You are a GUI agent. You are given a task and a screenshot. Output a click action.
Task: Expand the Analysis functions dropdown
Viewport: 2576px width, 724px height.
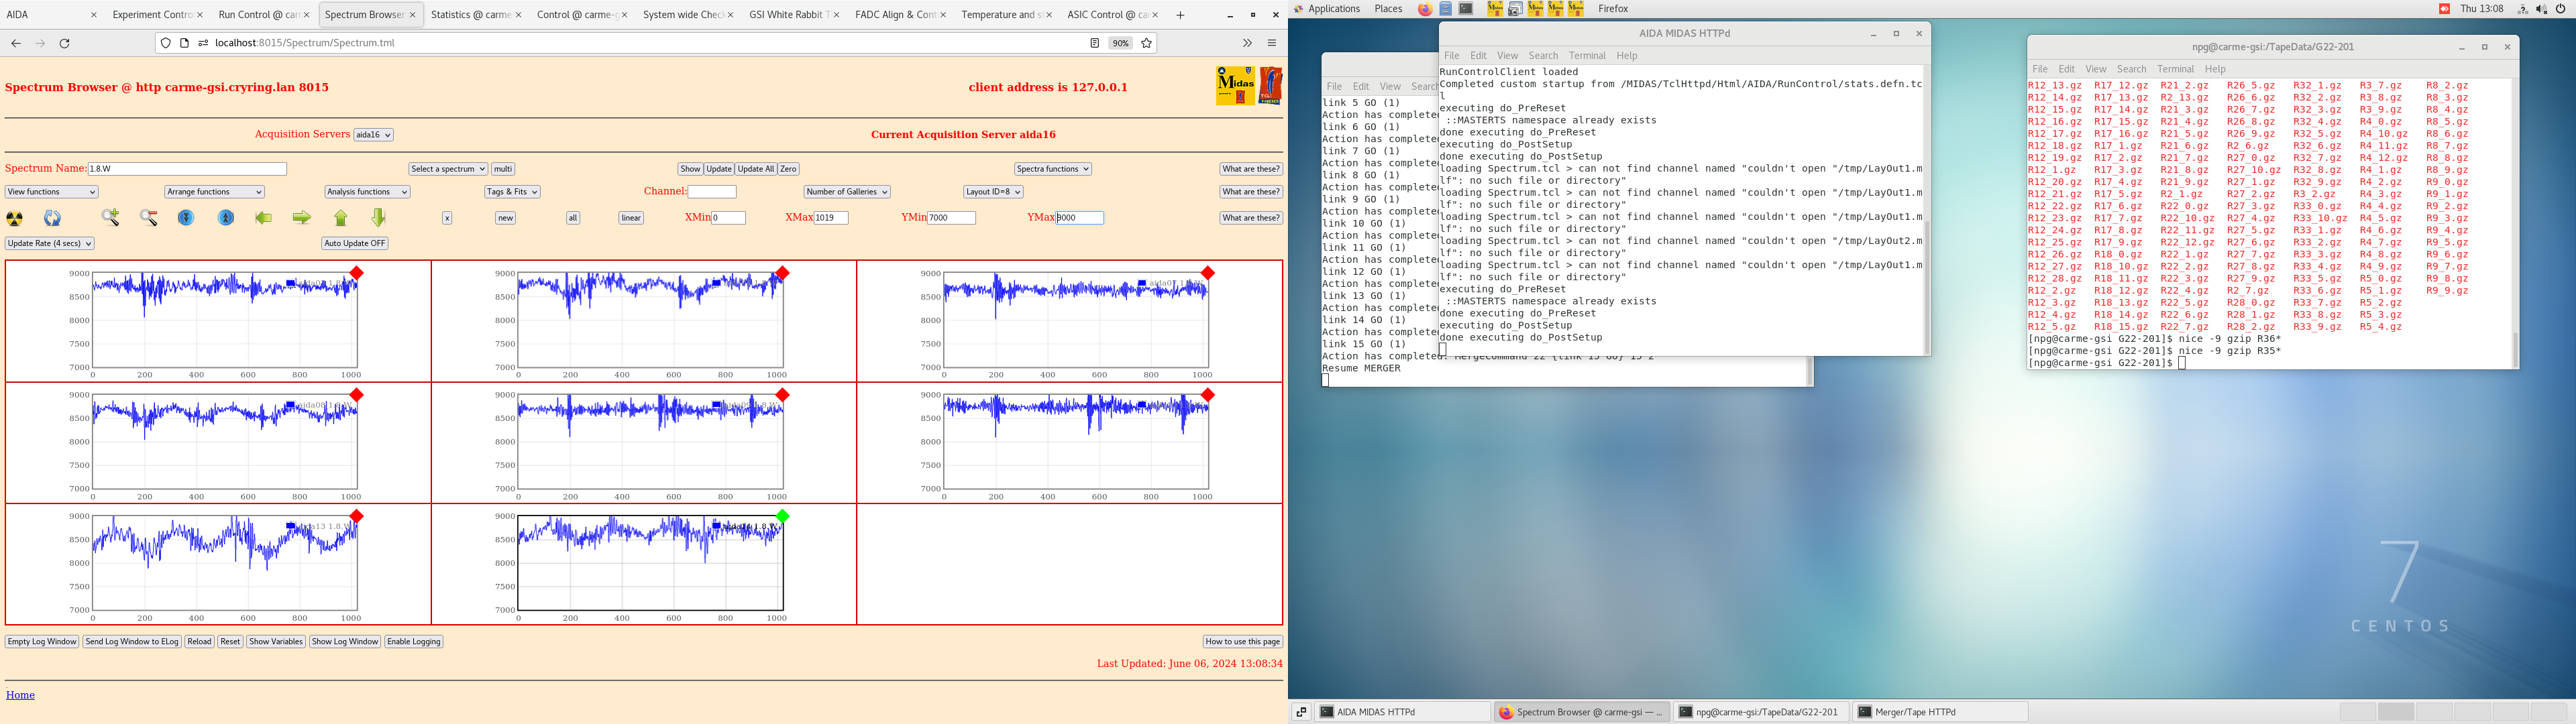click(367, 192)
